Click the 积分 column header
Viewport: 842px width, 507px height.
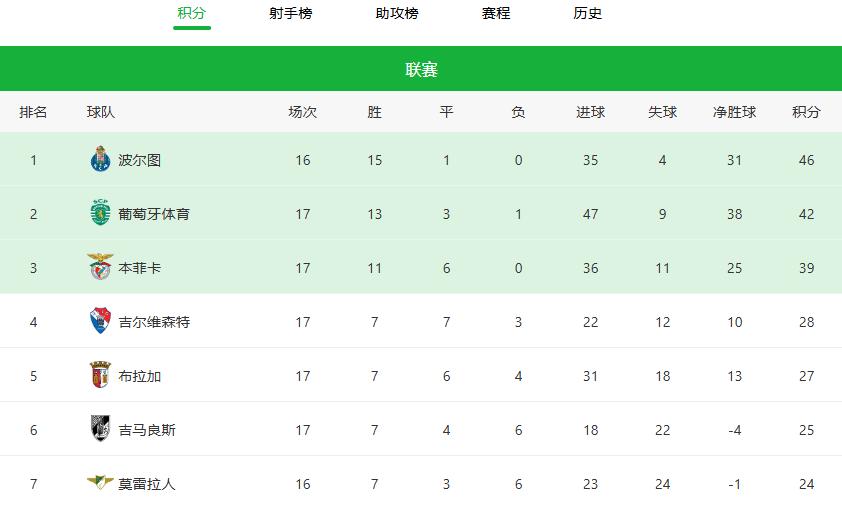[x=806, y=112]
